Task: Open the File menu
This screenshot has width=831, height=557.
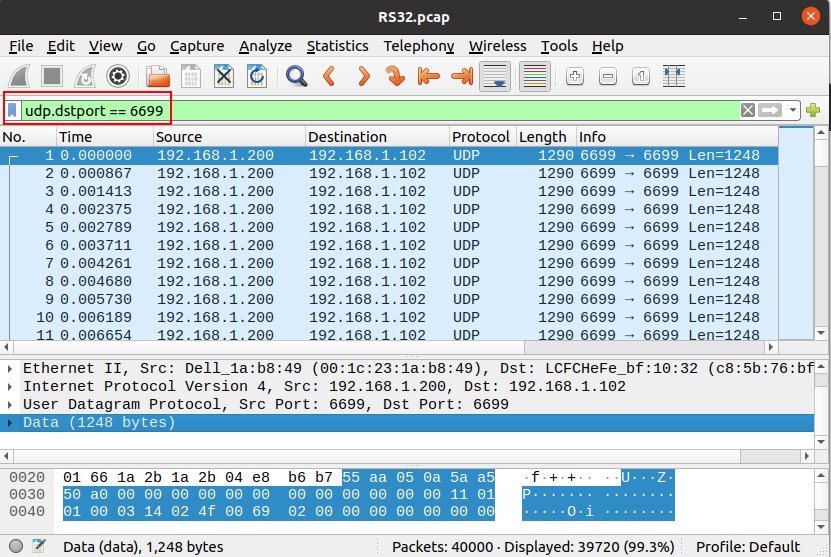Action: 21,46
